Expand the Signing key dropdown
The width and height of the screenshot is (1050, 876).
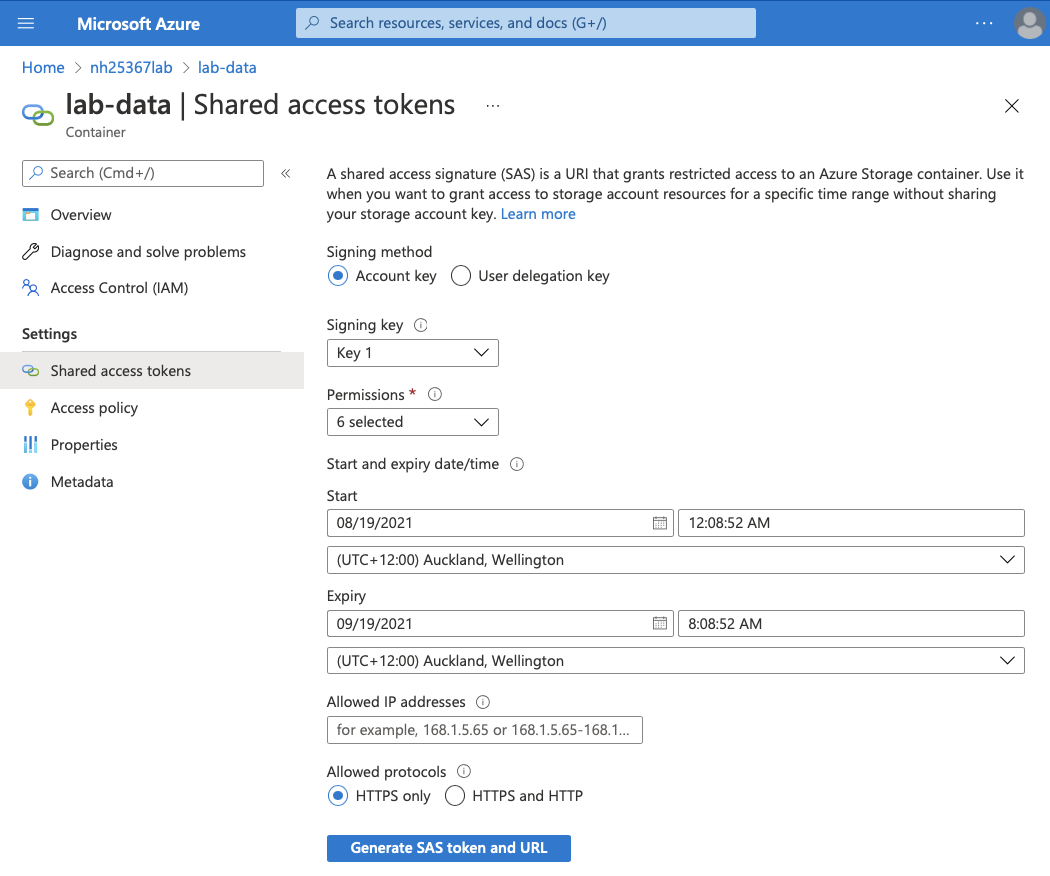(412, 353)
